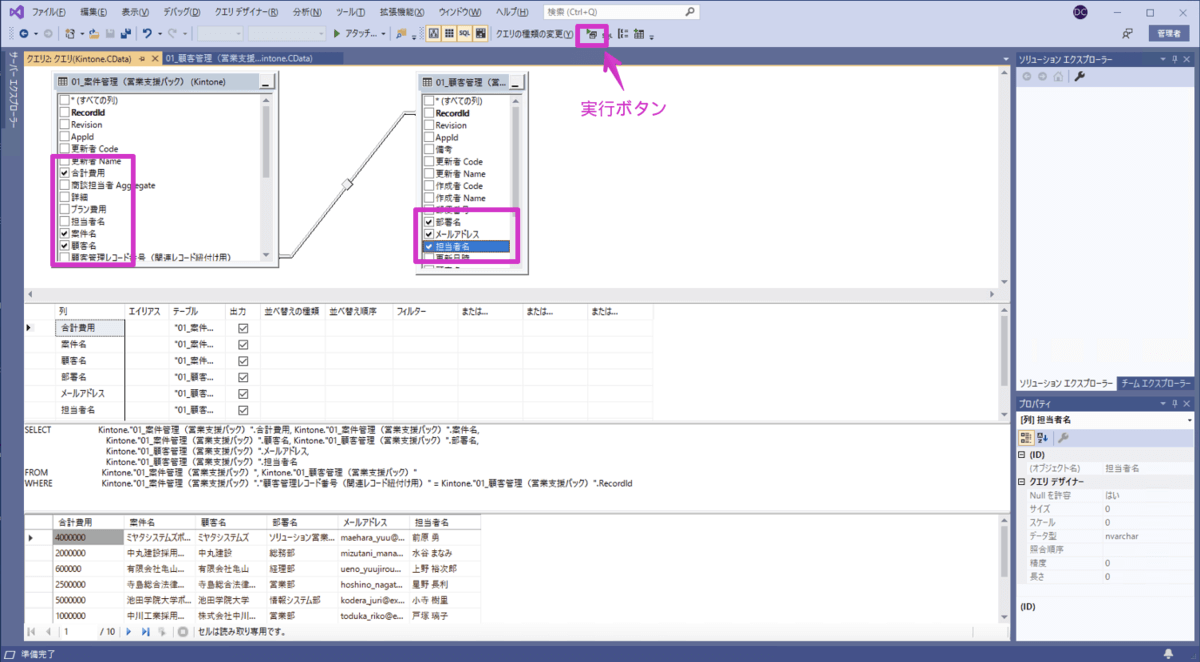Collapse the クエリ デザイナー category in Properties
Screen dimensions: 1200x662
click(1022, 481)
